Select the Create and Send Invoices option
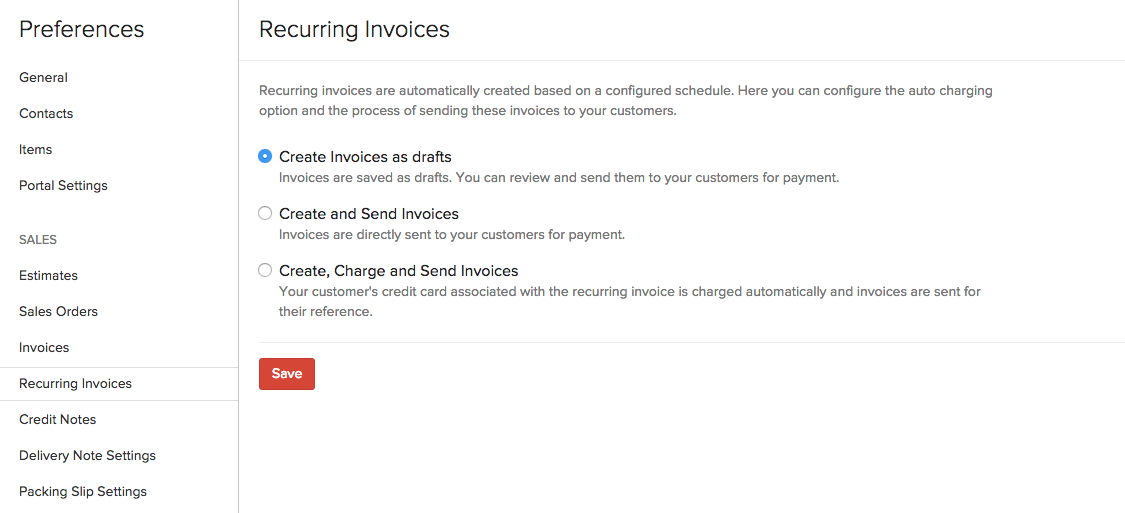Image resolution: width=1125 pixels, height=513 pixels. (265, 213)
